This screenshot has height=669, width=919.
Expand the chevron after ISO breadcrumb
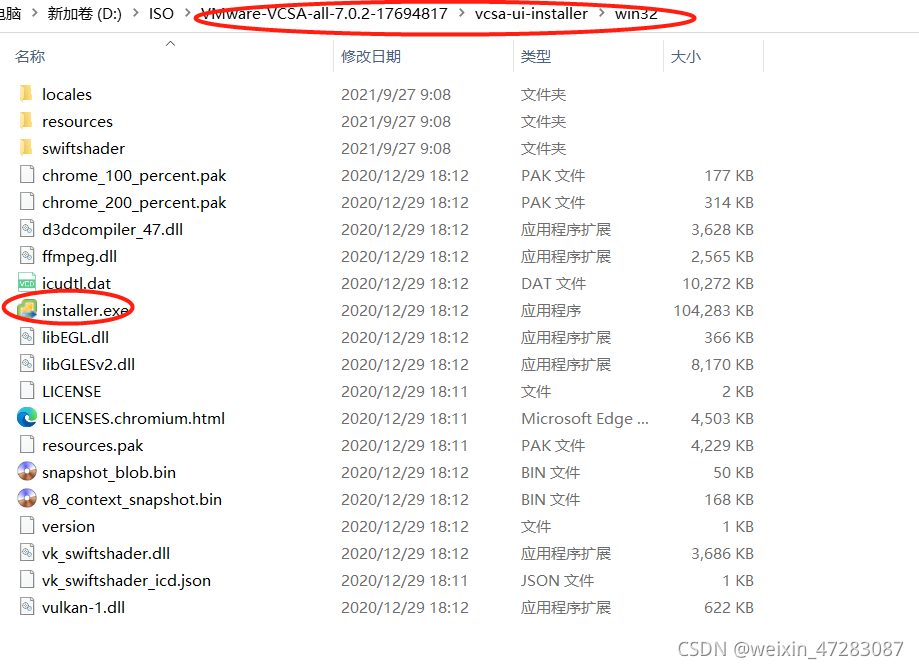188,13
